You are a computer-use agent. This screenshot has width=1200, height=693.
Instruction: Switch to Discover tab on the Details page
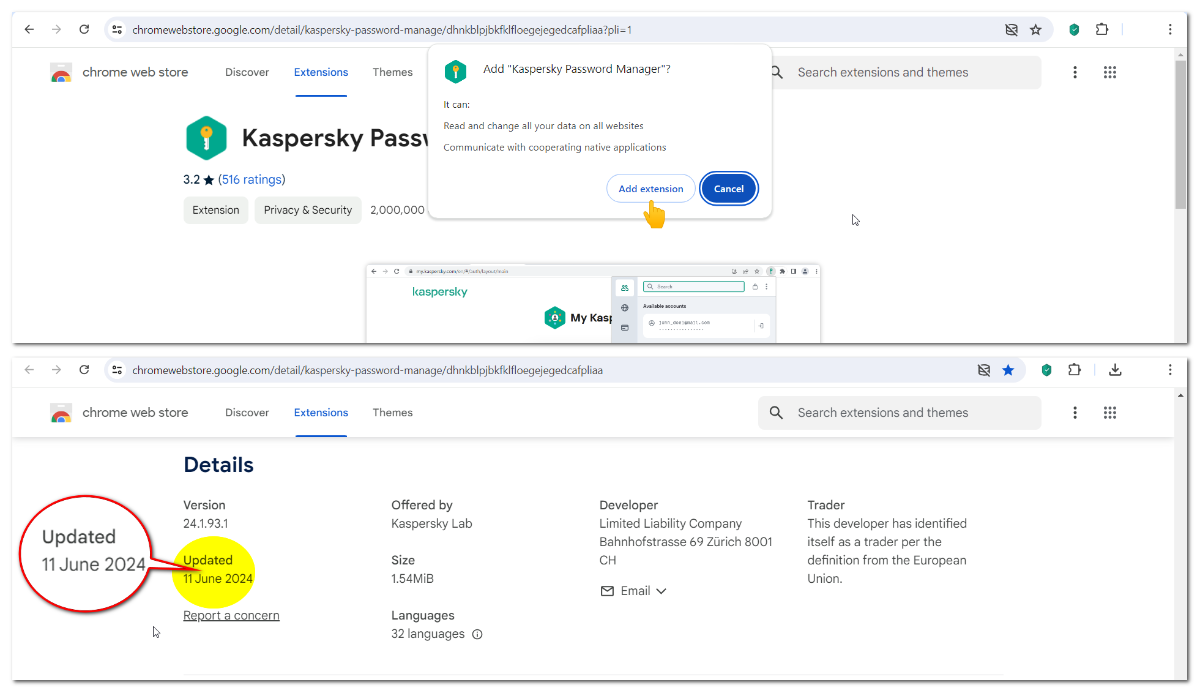coord(247,412)
